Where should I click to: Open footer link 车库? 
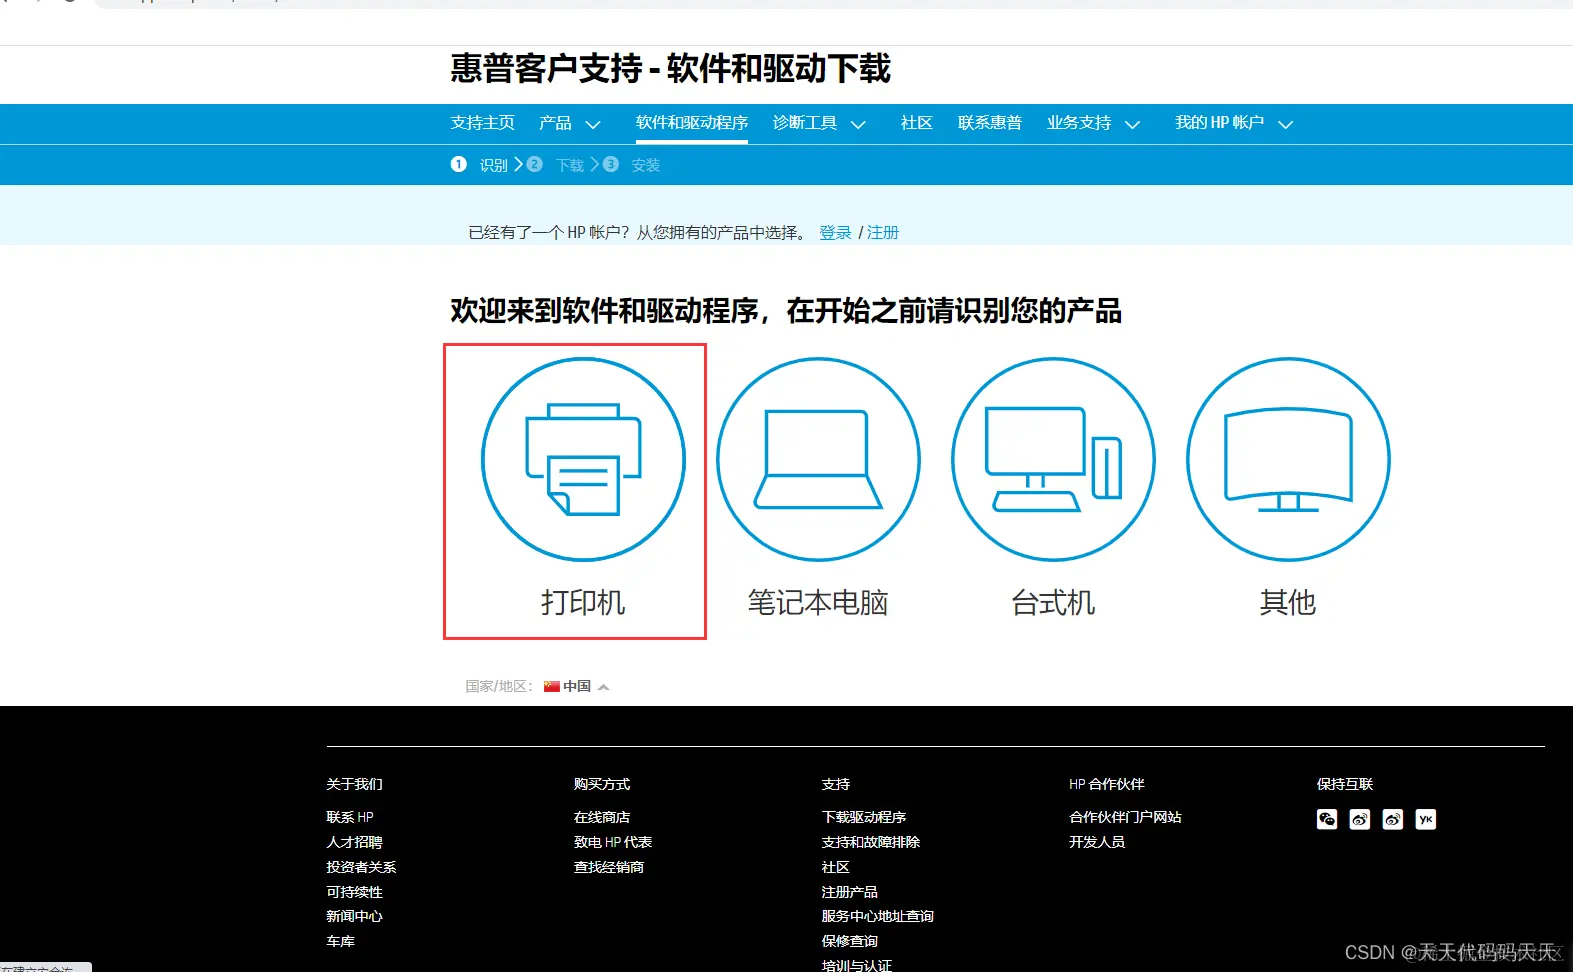340,941
